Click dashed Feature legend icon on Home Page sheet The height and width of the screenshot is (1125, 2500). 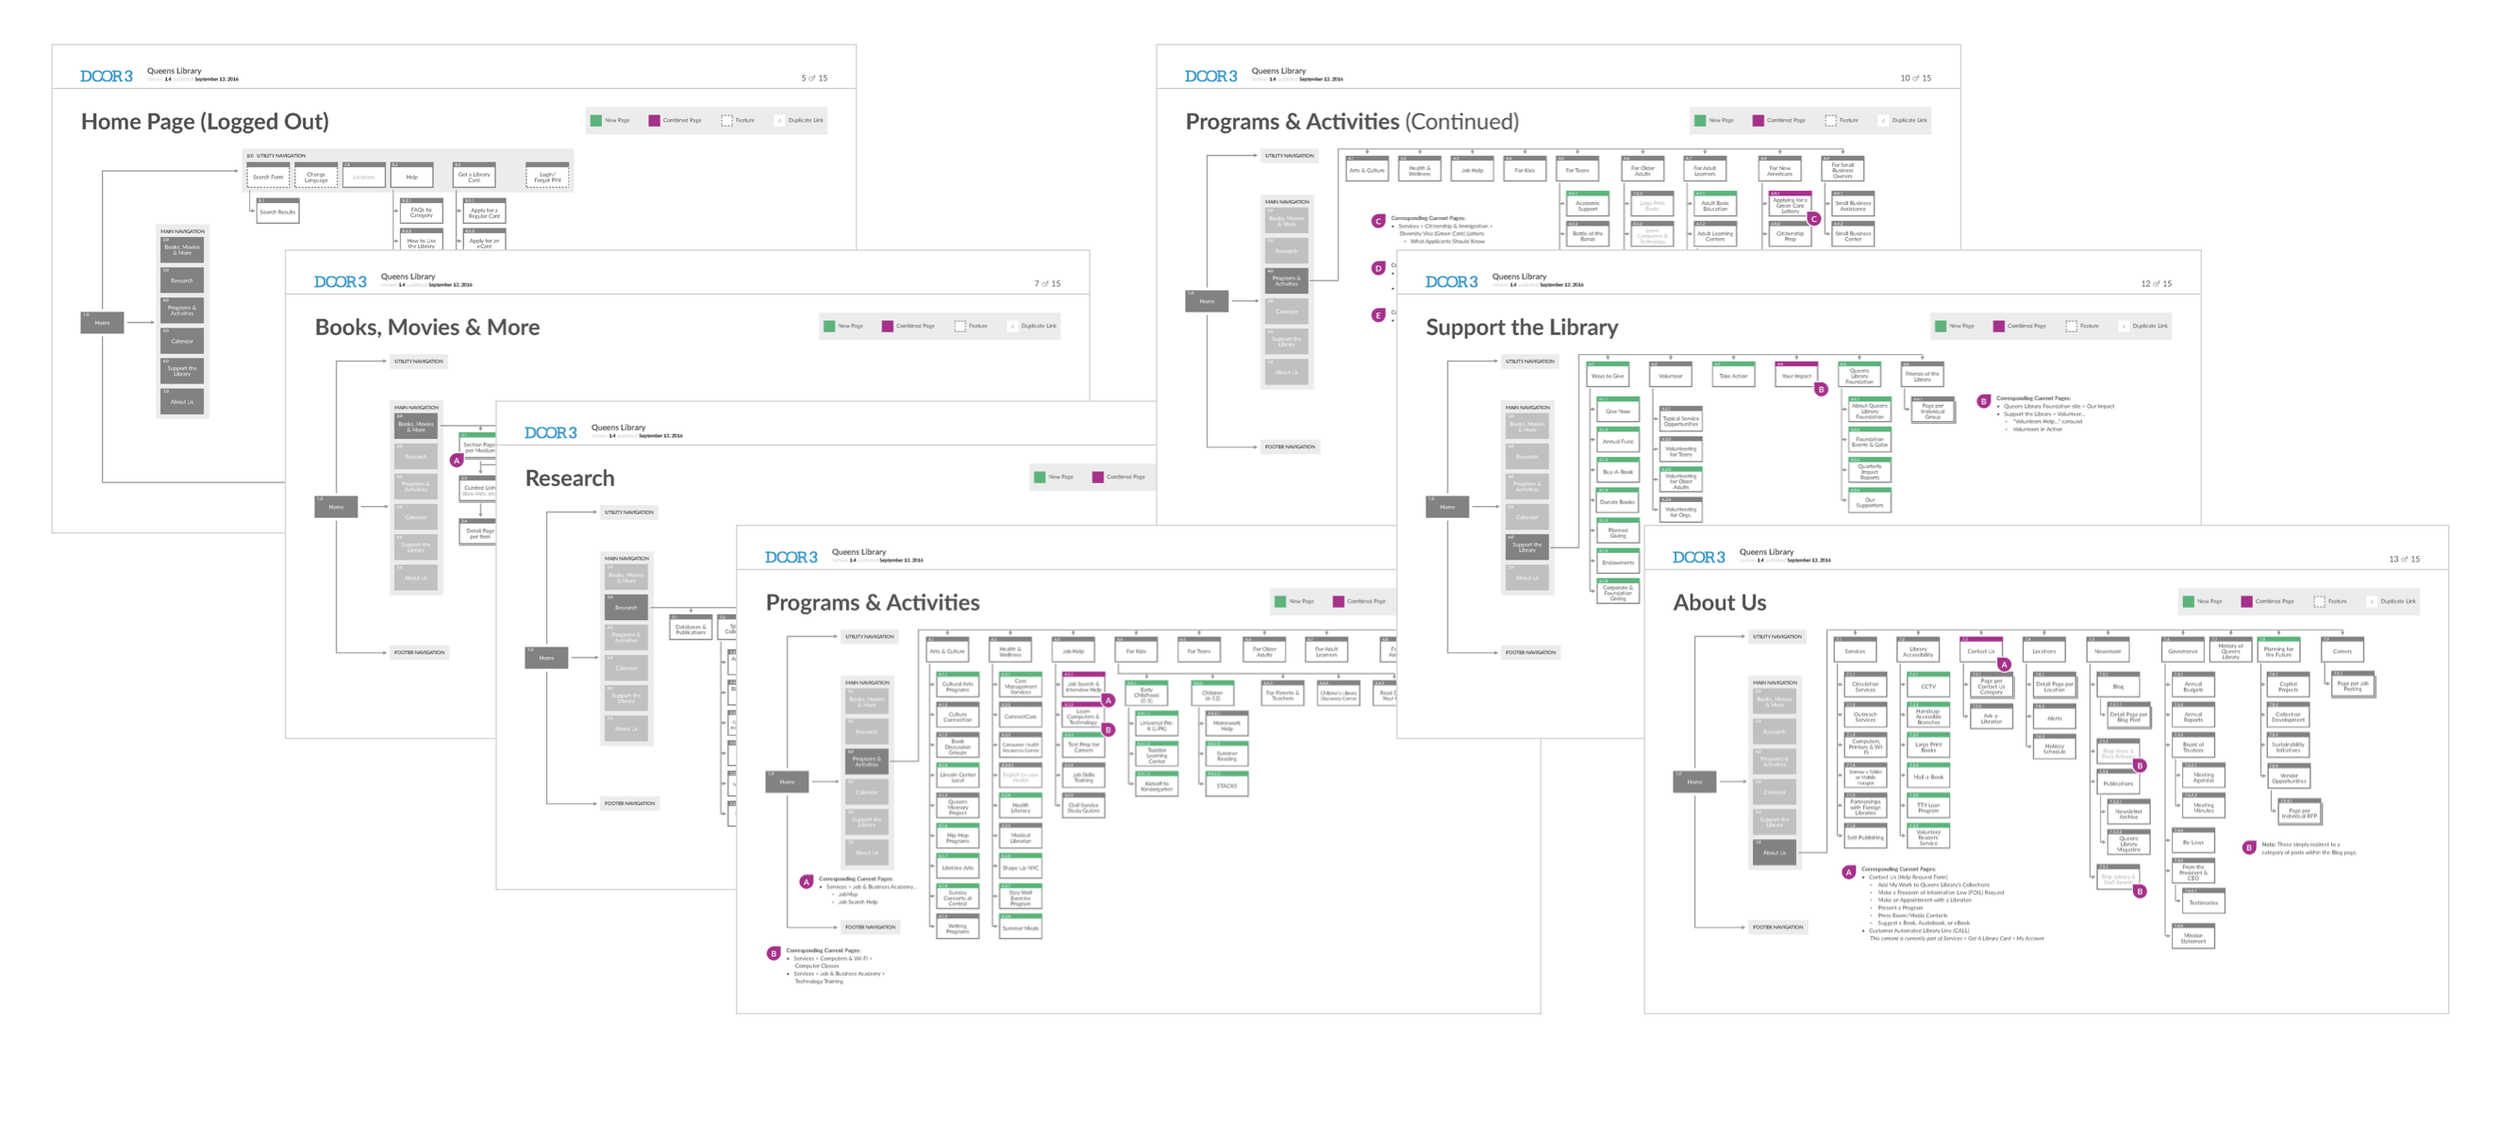coord(727,120)
